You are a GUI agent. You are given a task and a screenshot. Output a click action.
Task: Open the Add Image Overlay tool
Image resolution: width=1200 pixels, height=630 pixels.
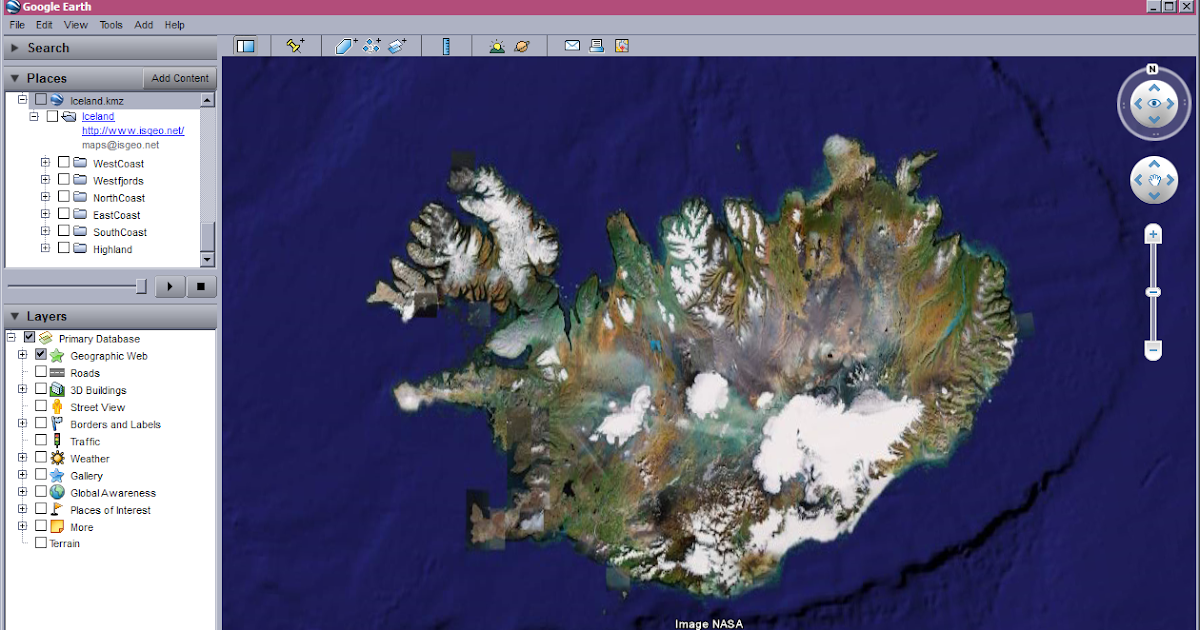[397, 45]
